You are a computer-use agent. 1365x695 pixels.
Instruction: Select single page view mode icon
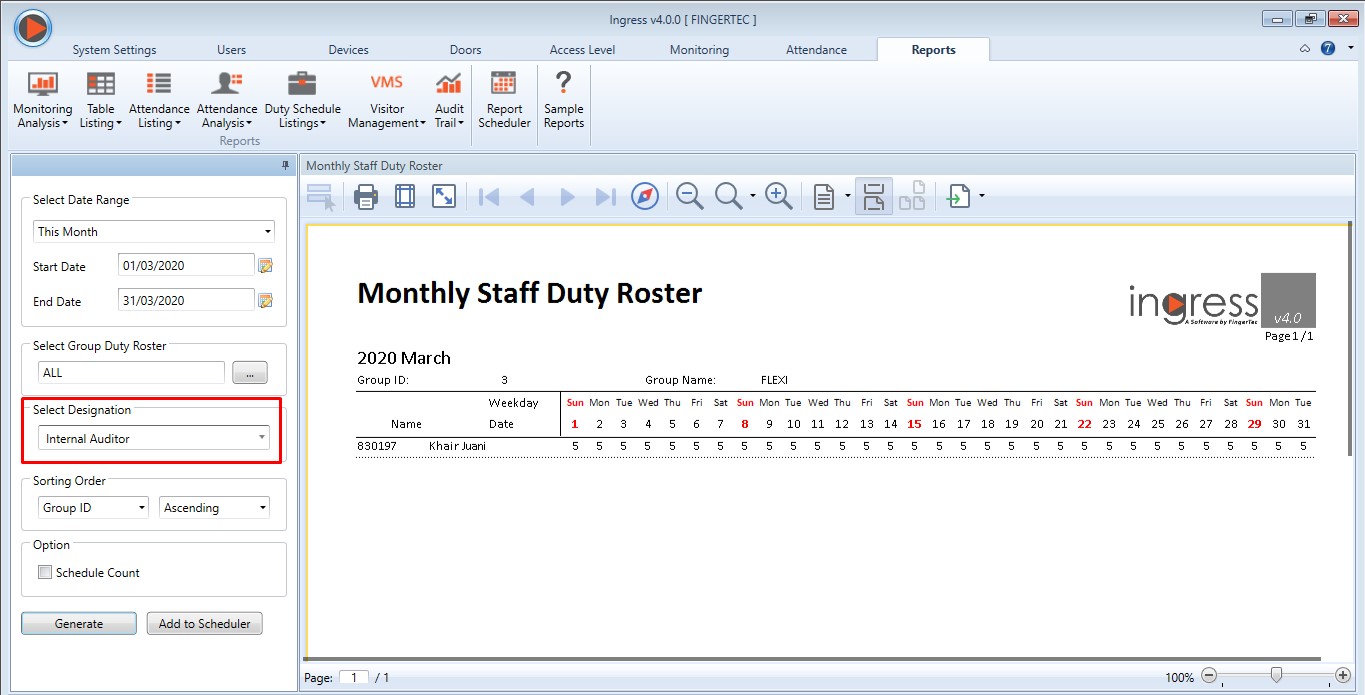coord(823,197)
